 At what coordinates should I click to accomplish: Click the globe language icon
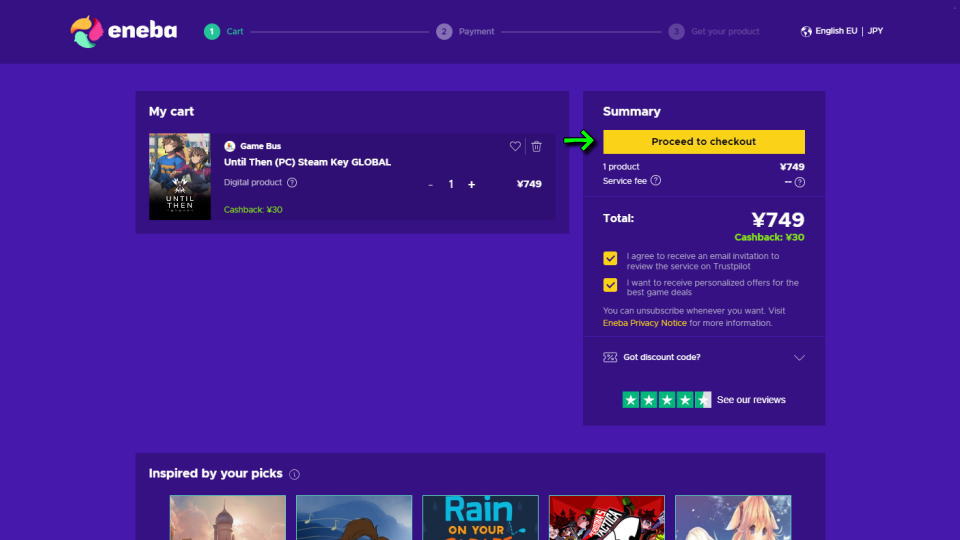806,31
